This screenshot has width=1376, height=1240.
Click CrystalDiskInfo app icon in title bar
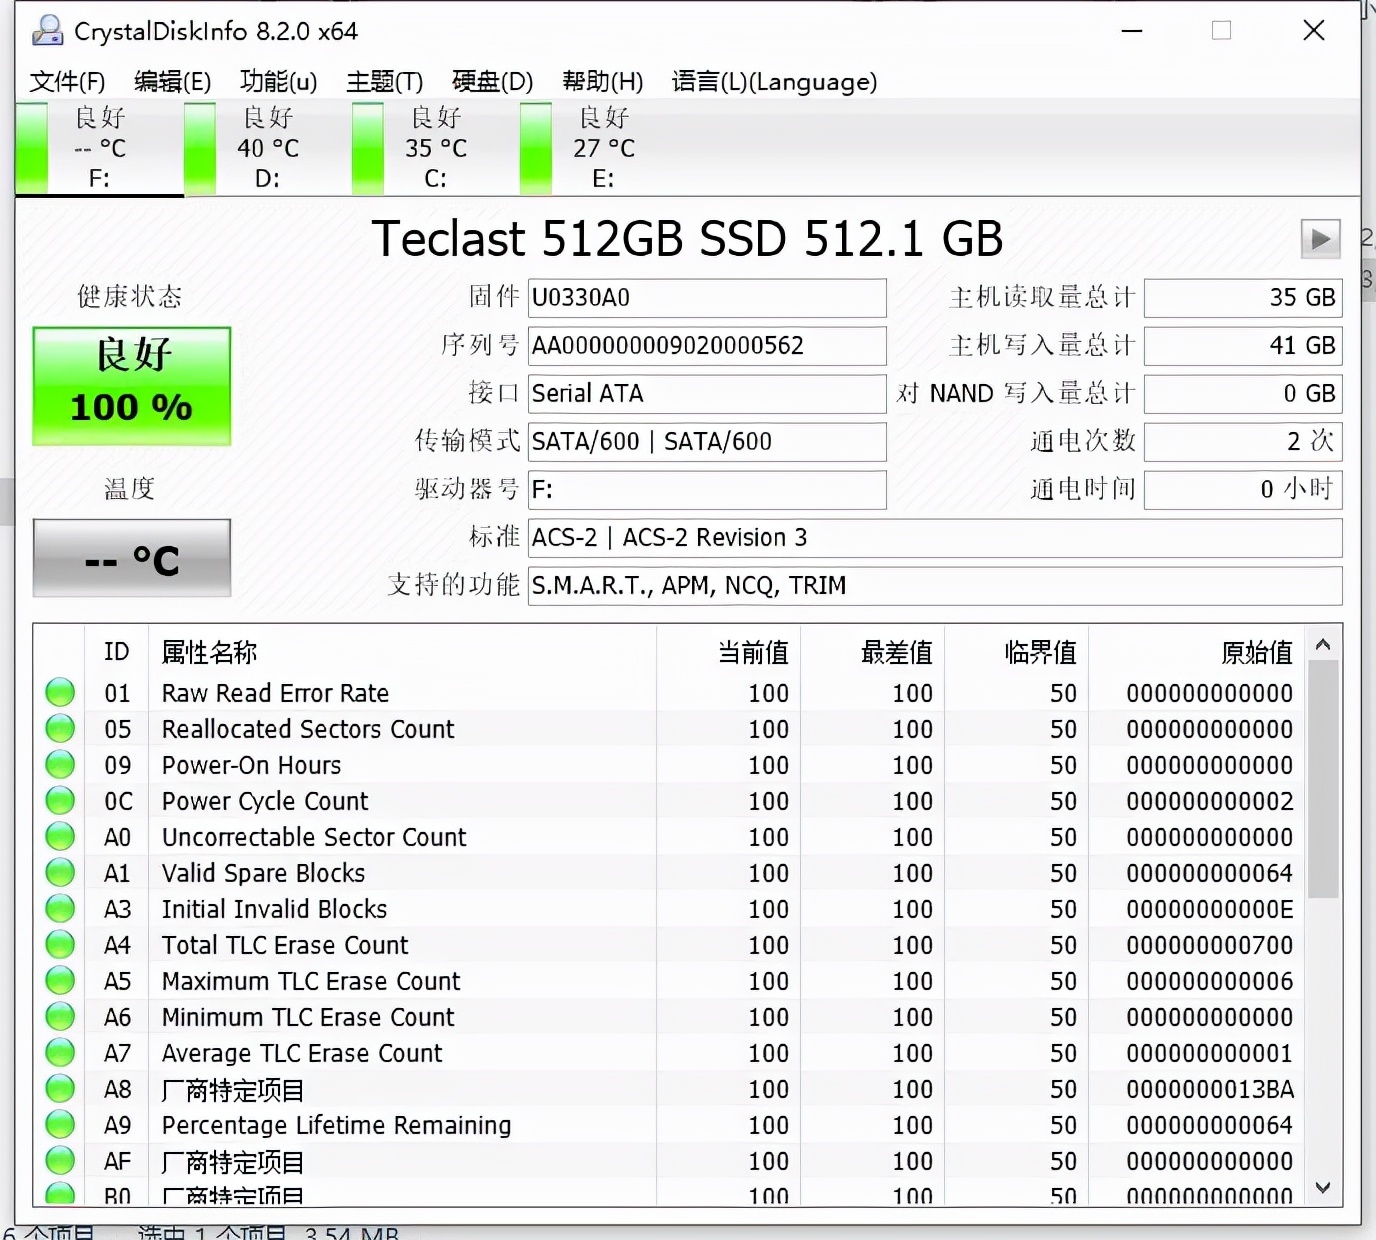[47, 31]
